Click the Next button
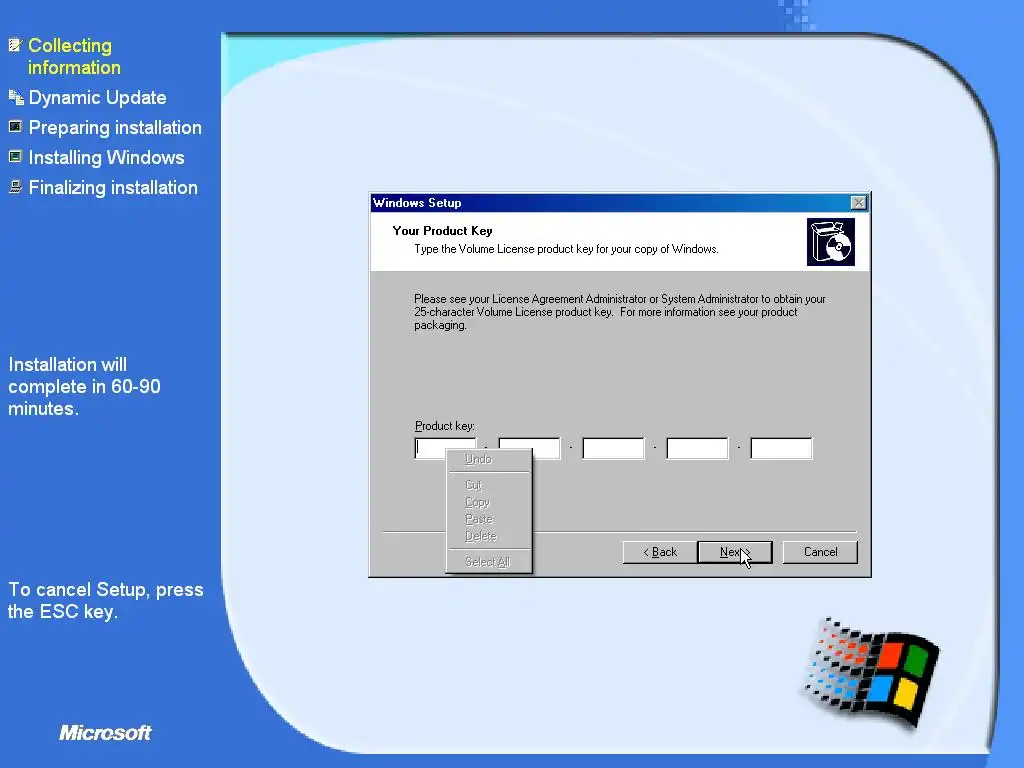The width and height of the screenshot is (1024, 768). [735, 552]
